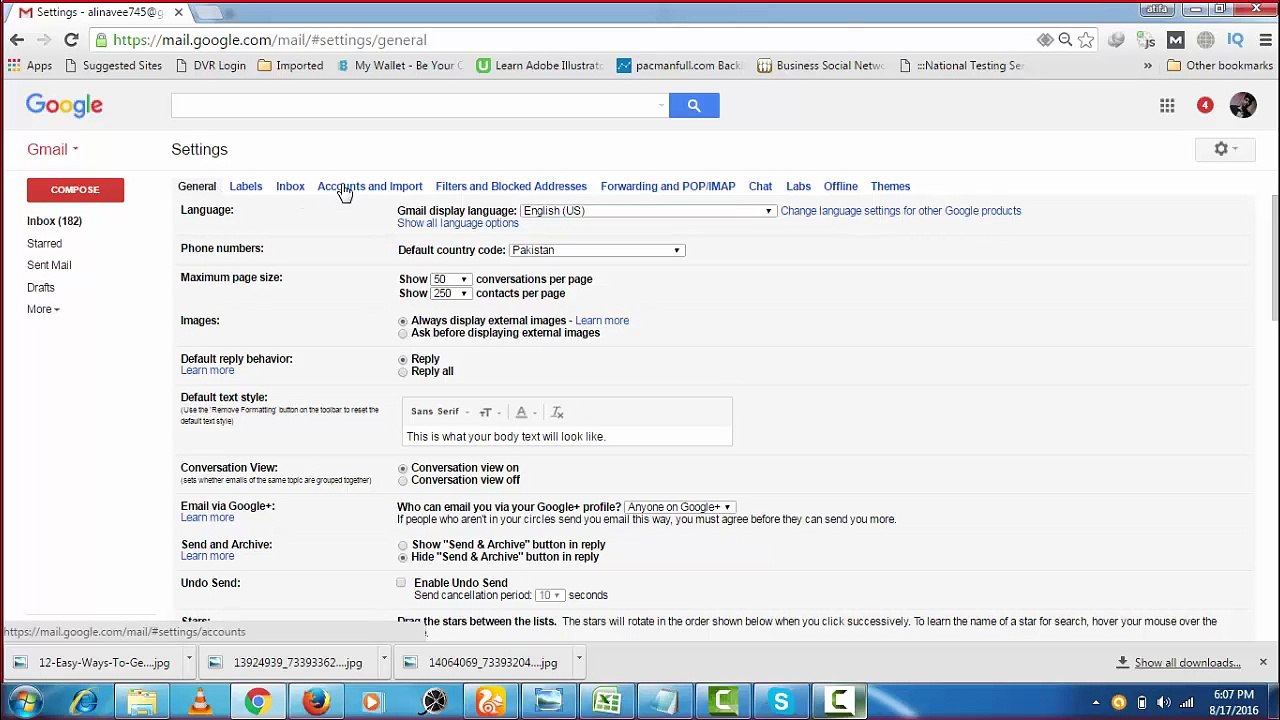This screenshot has height=720, width=1280.
Task: Select Show Send & Archive button option
Action: (x=403, y=545)
